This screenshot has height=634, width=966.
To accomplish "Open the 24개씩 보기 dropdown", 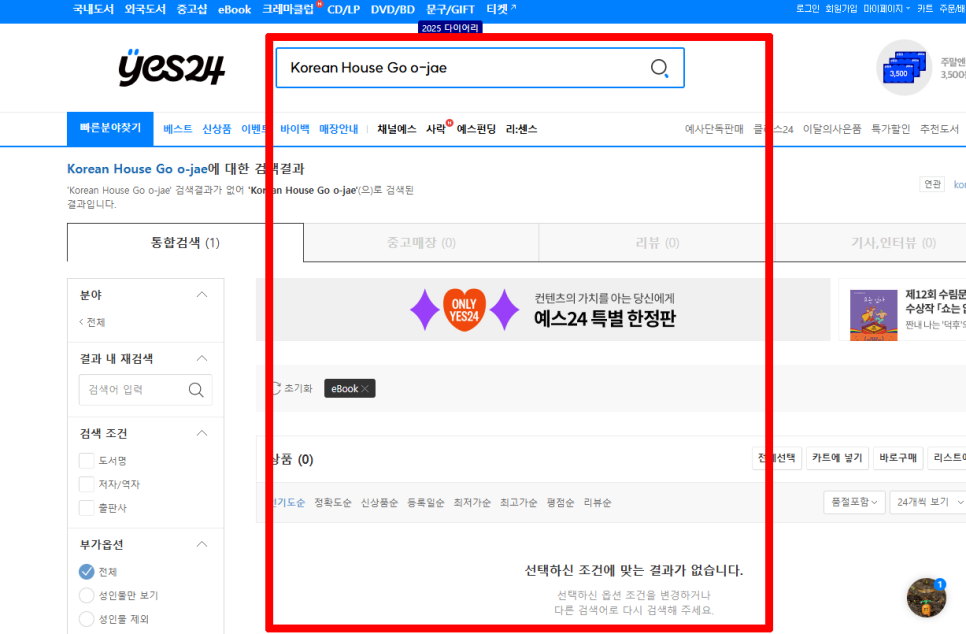I will (928, 502).
